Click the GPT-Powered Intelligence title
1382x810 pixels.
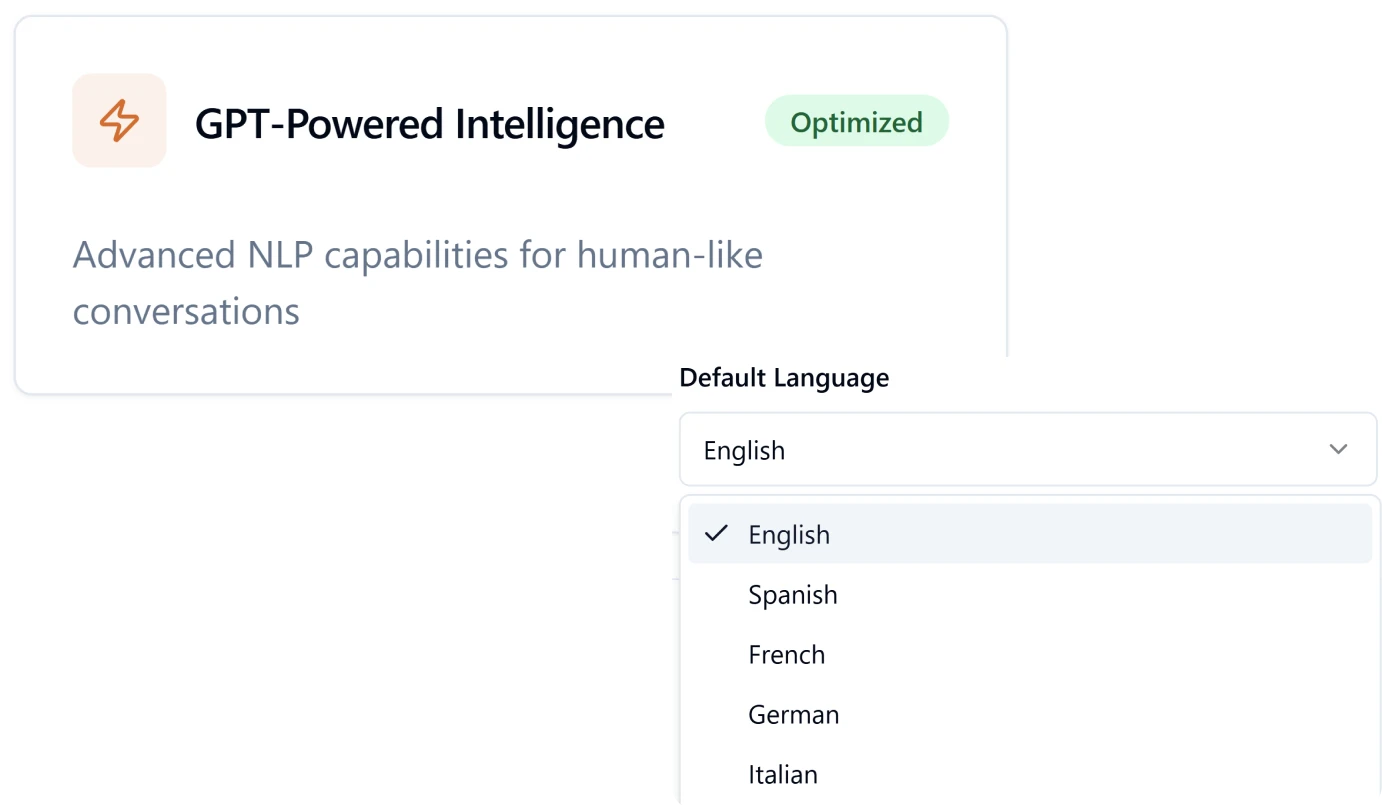pyautogui.click(x=430, y=123)
